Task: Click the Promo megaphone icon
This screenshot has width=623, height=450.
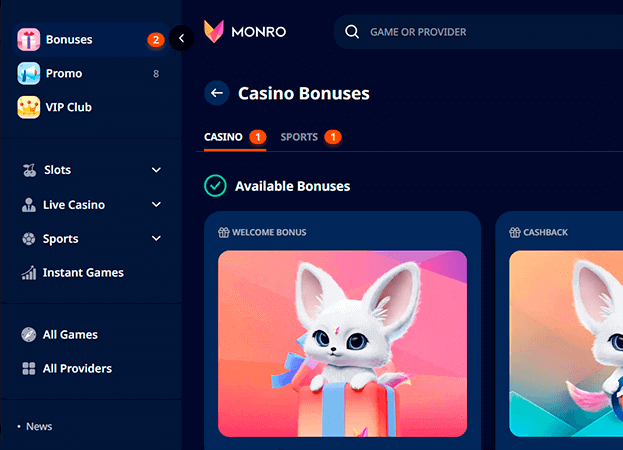Action: 29,73
